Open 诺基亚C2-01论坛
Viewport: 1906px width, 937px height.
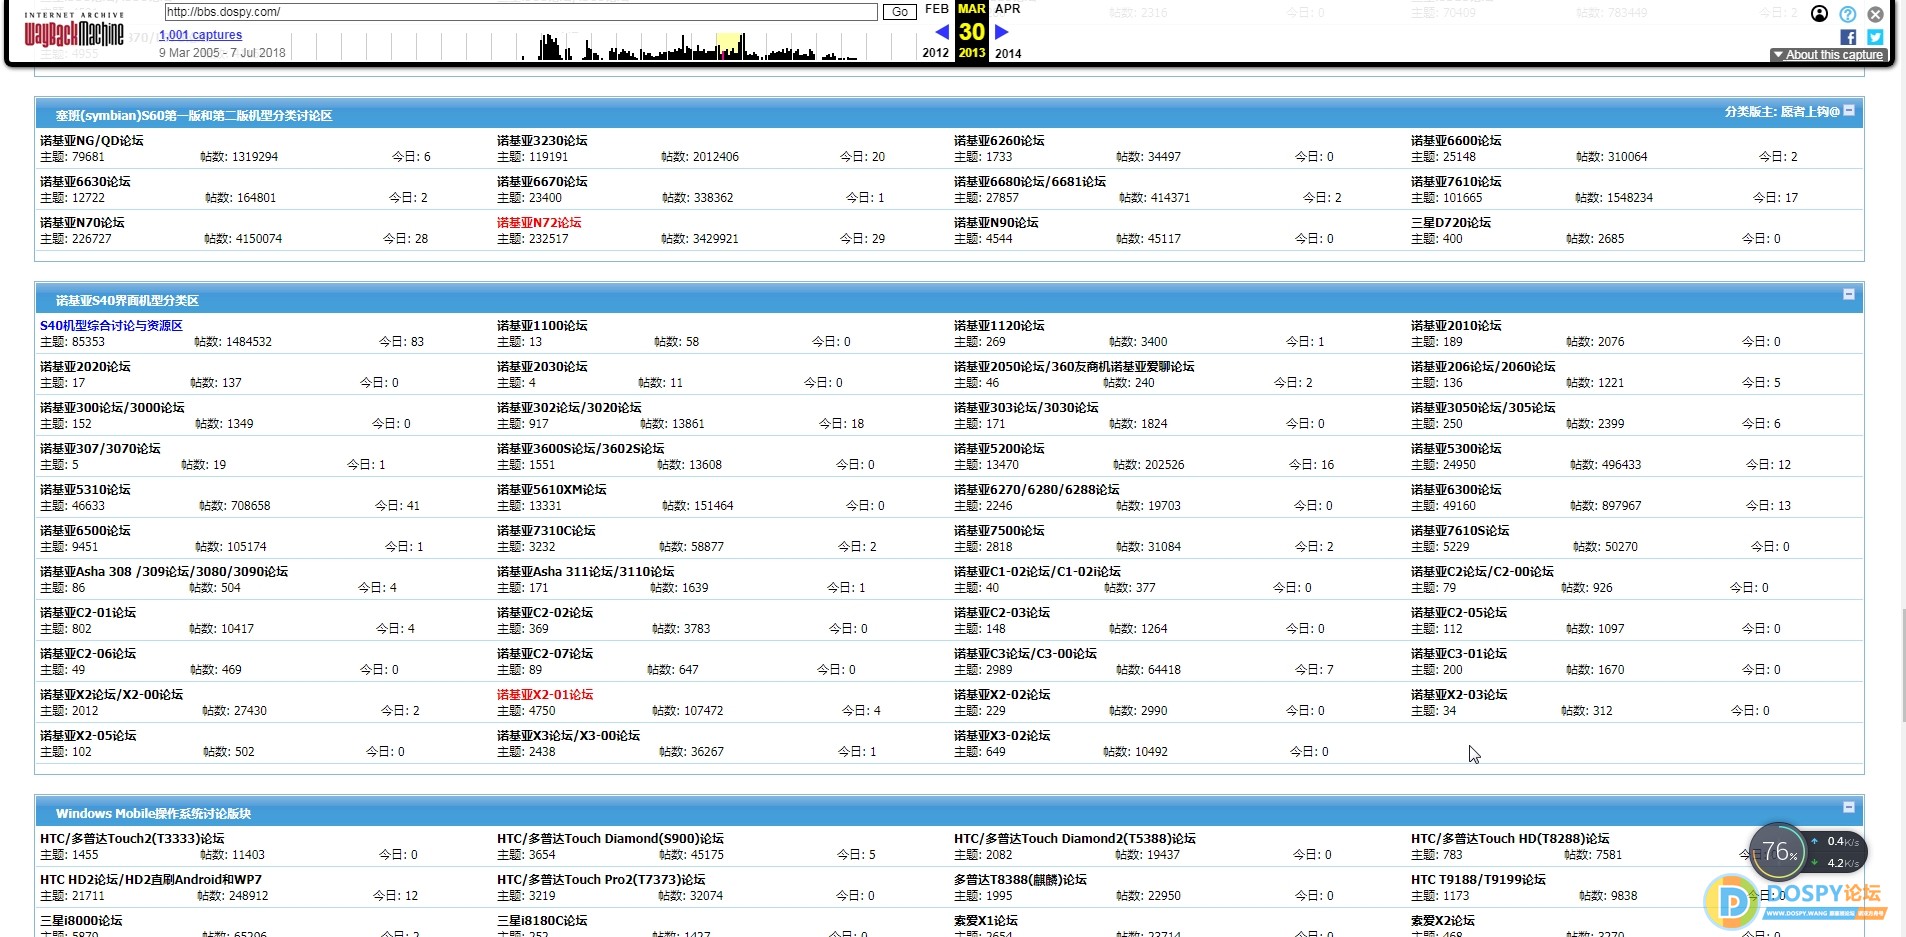click(88, 613)
